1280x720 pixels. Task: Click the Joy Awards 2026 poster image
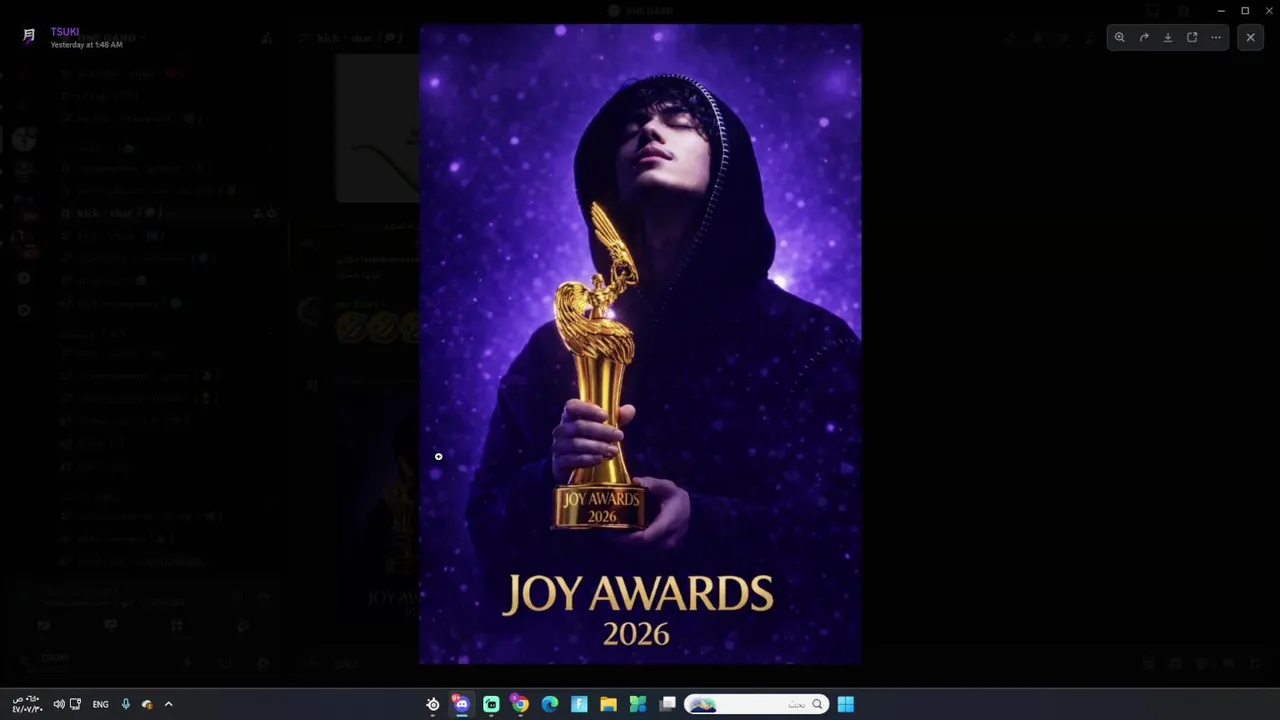tap(640, 344)
